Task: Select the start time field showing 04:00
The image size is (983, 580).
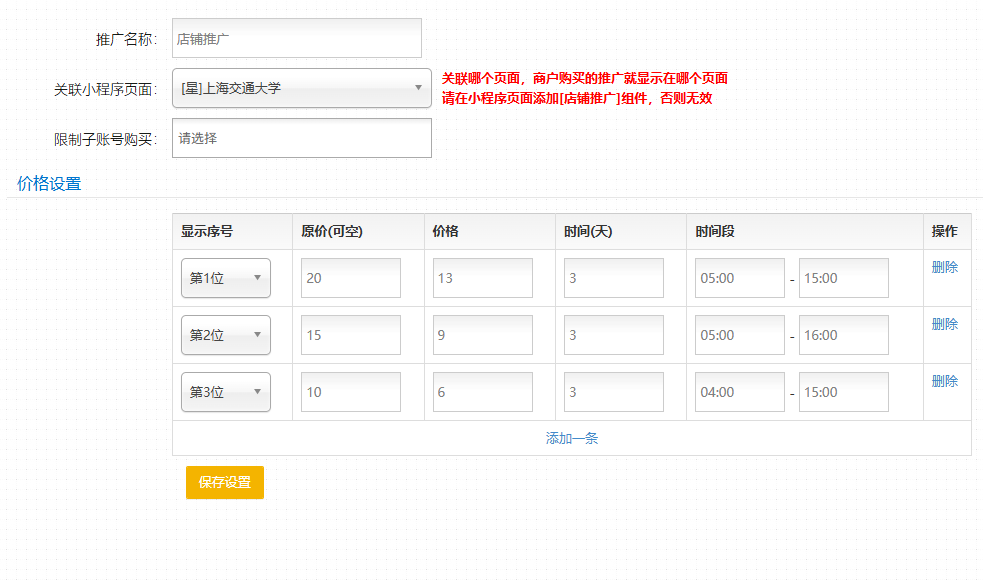Action: [739, 392]
